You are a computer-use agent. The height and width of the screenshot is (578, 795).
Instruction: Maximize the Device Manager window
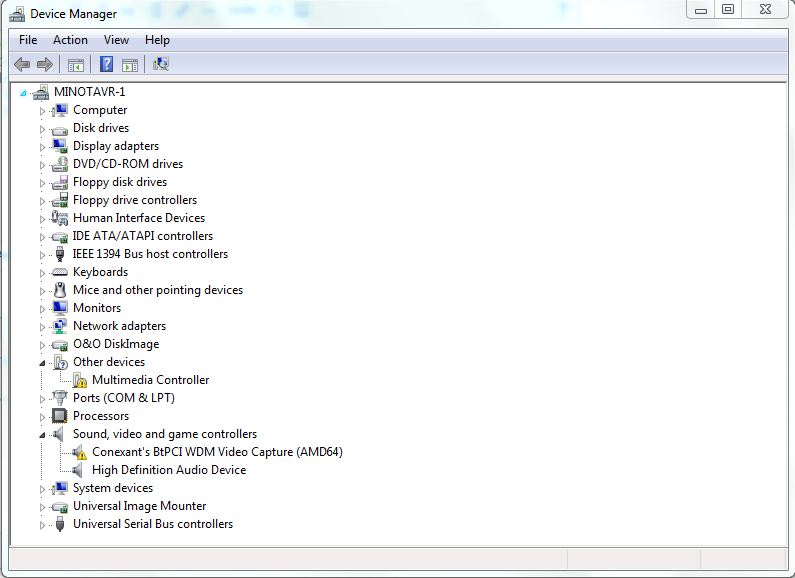[728, 10]
